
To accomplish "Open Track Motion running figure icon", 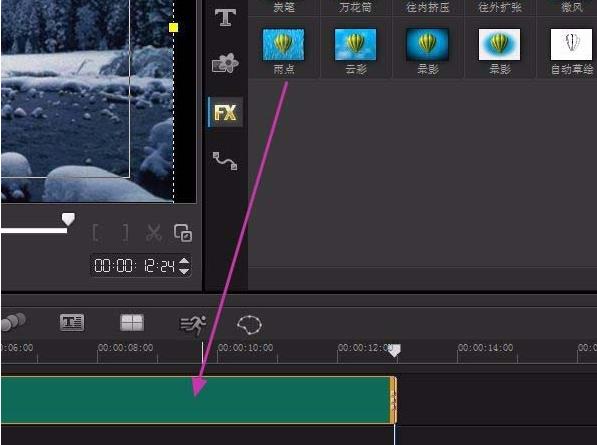I will point(193,325).
